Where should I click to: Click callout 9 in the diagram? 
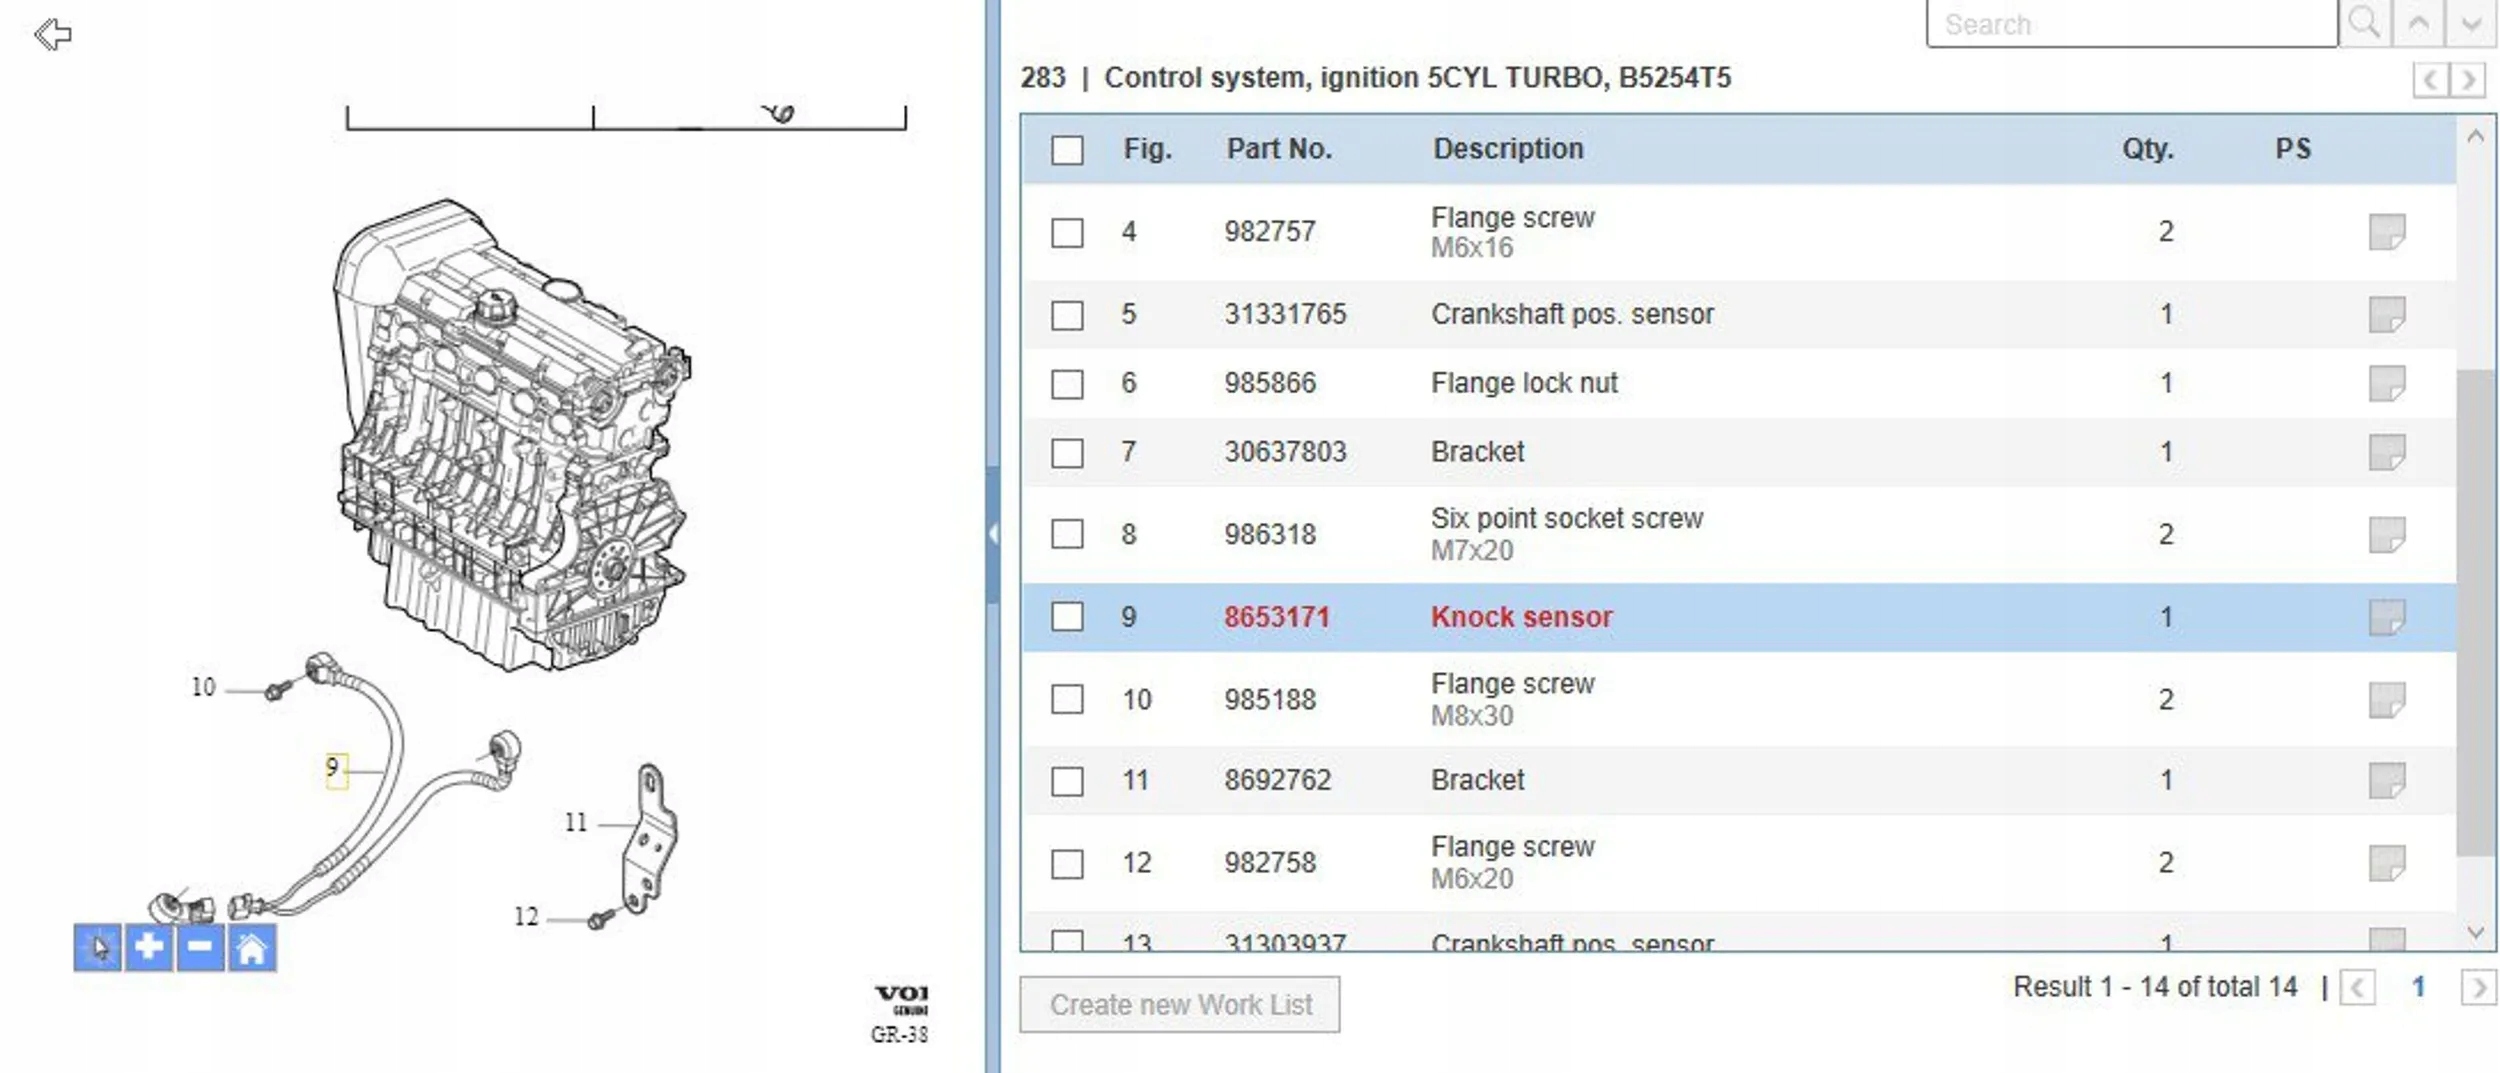point(336,770)
